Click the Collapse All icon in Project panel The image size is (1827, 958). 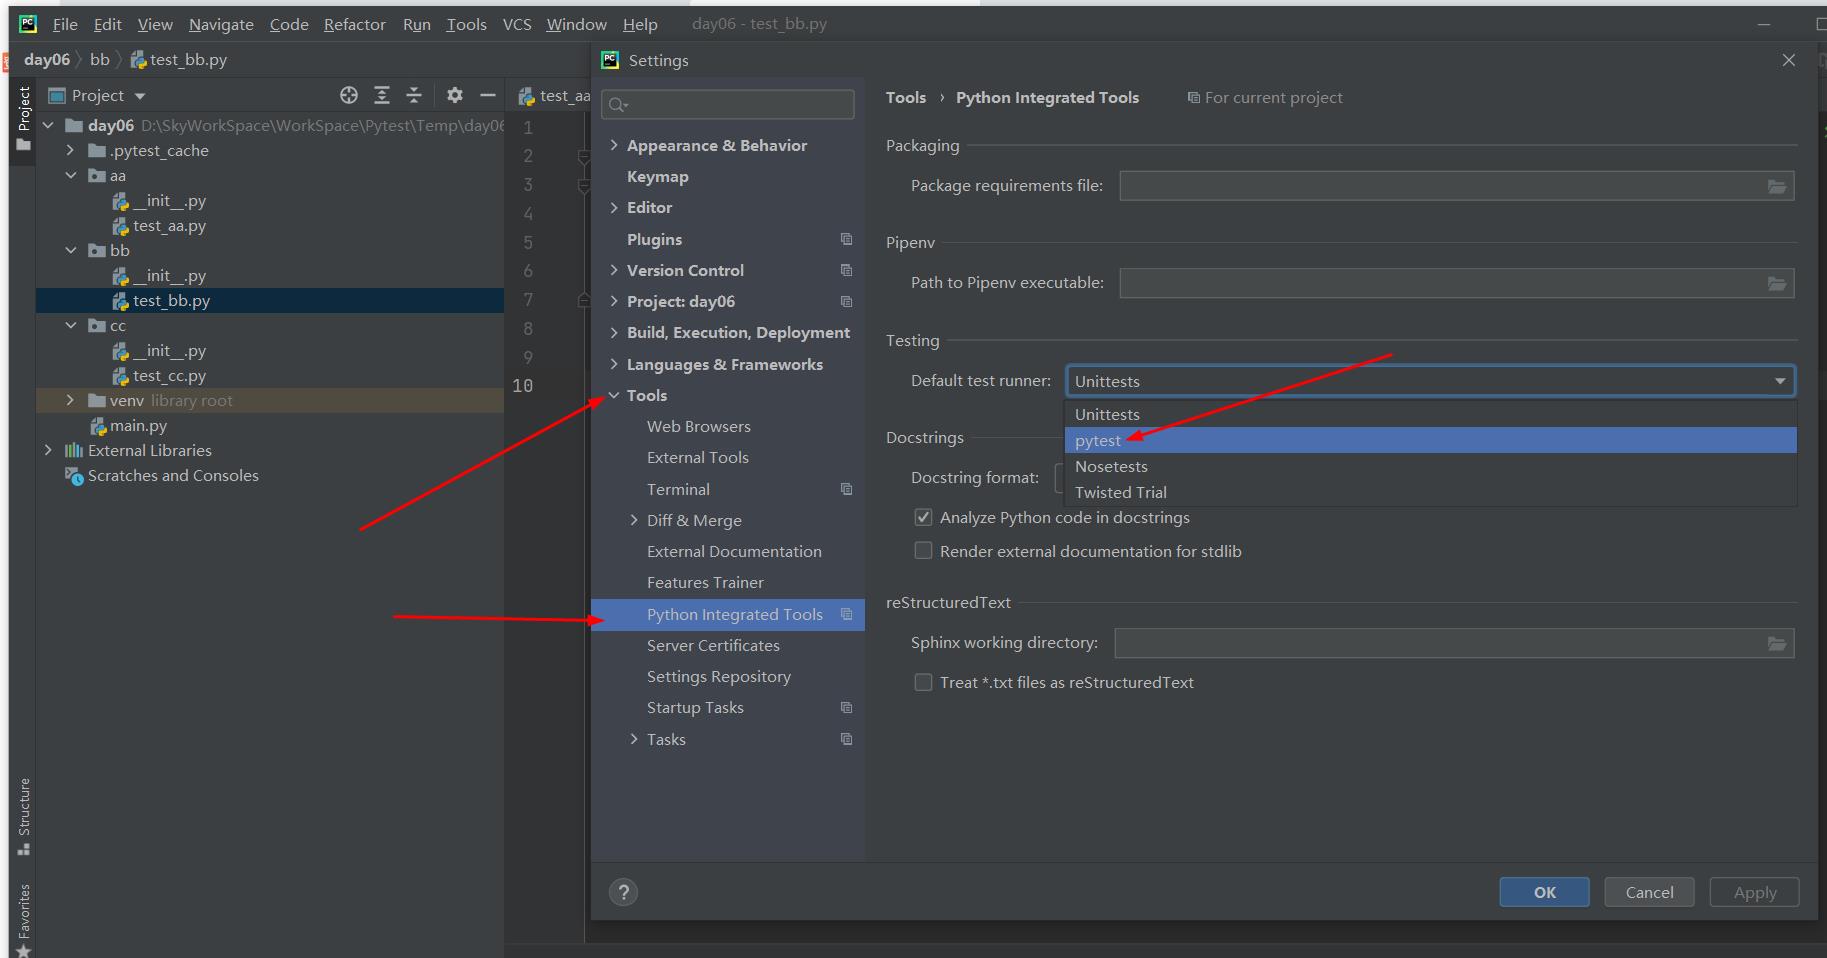(414, 95)
